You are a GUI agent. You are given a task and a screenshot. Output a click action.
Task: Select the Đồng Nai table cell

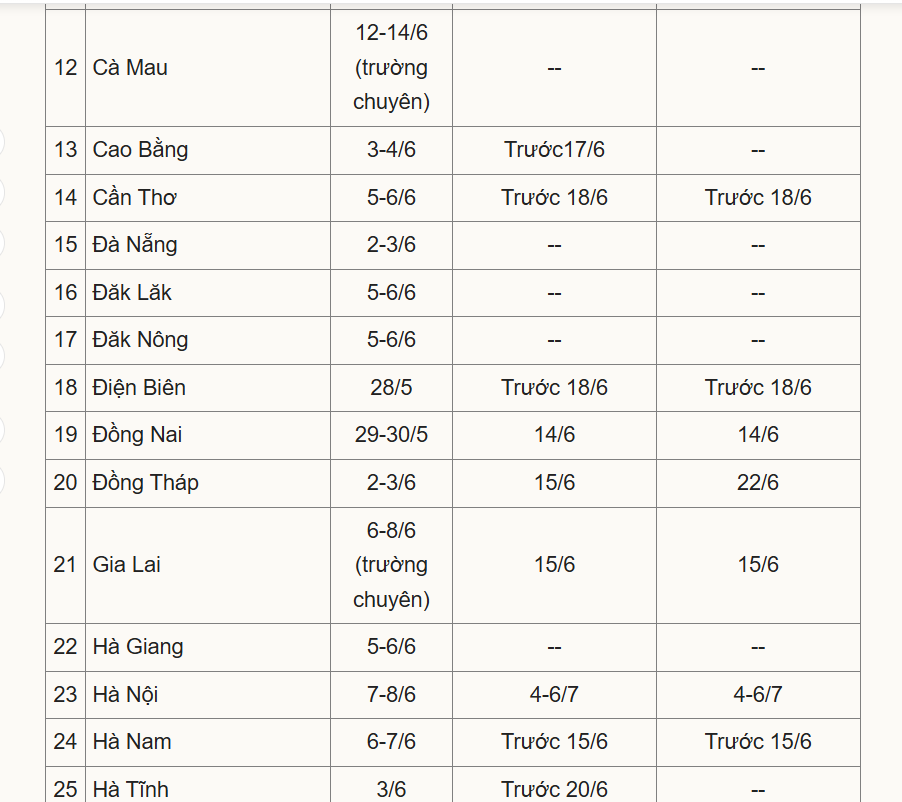137,435
